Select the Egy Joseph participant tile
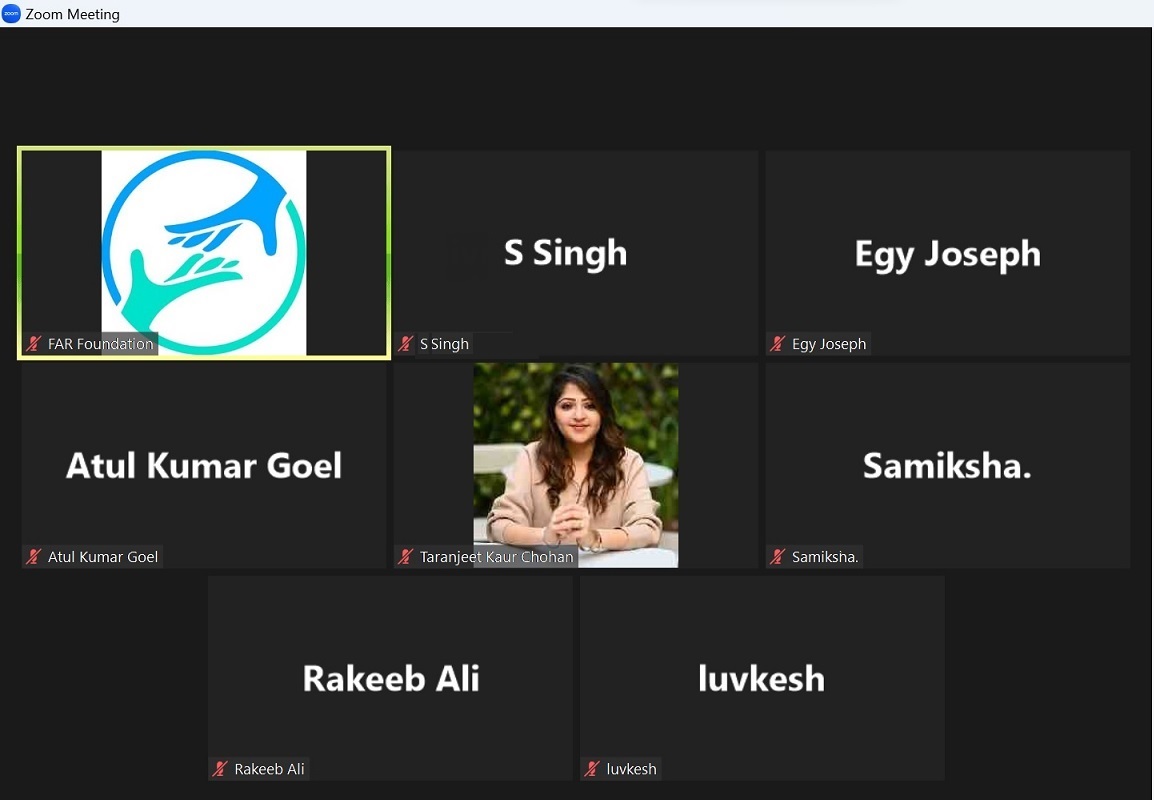Viewport: 1154px width, 800px height. point(948,253)
